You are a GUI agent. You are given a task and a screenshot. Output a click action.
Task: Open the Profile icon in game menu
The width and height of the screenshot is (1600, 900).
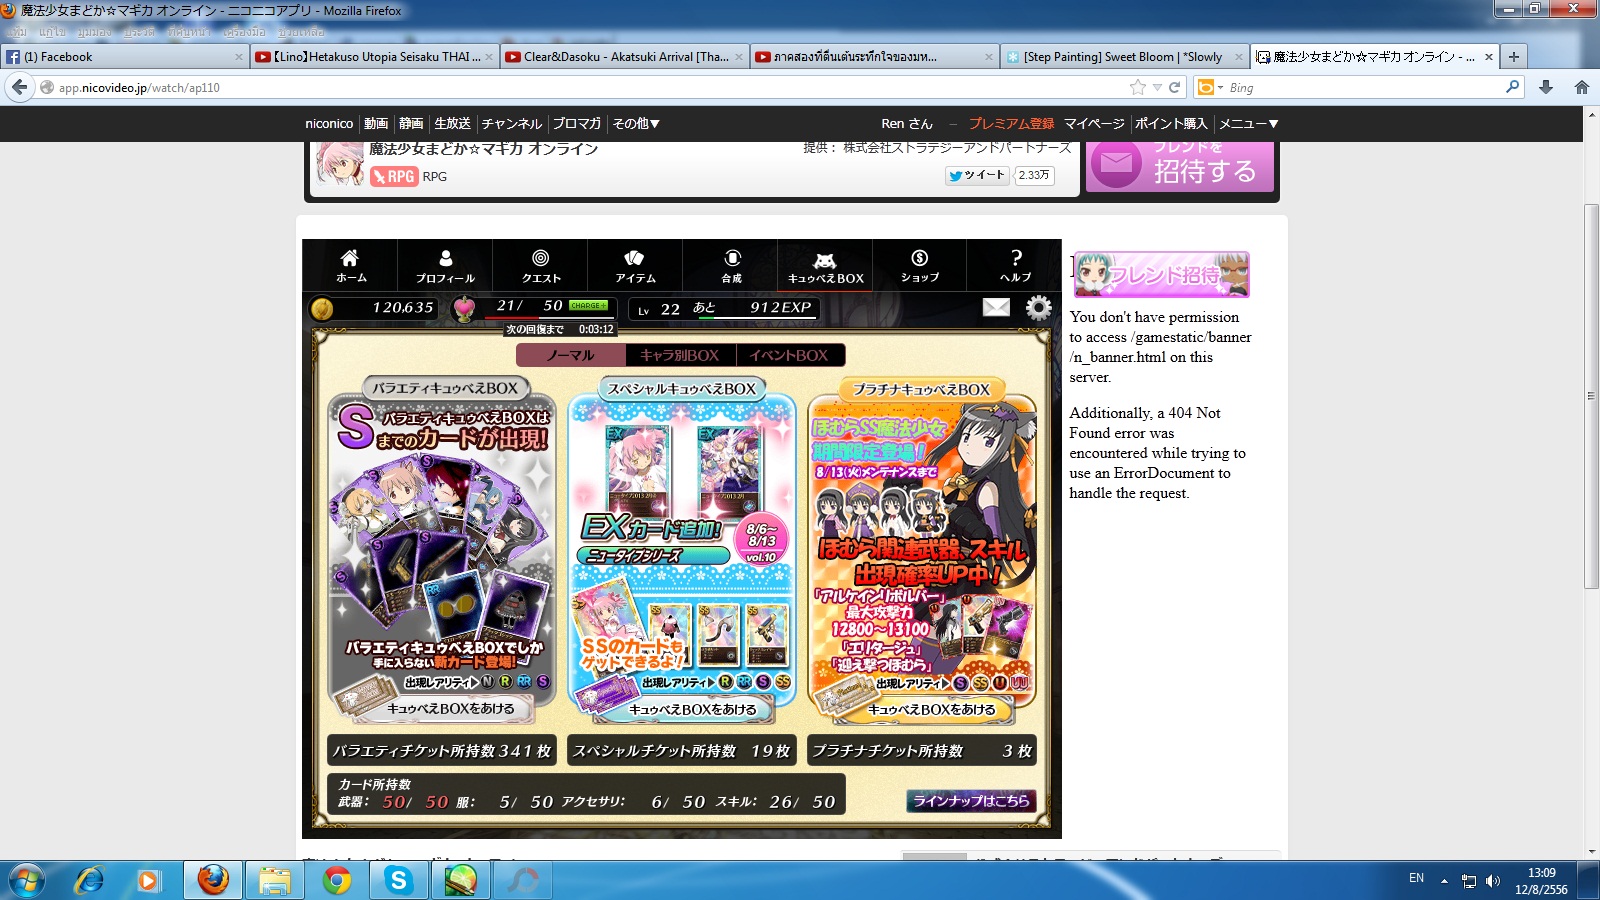pos(445,265)
